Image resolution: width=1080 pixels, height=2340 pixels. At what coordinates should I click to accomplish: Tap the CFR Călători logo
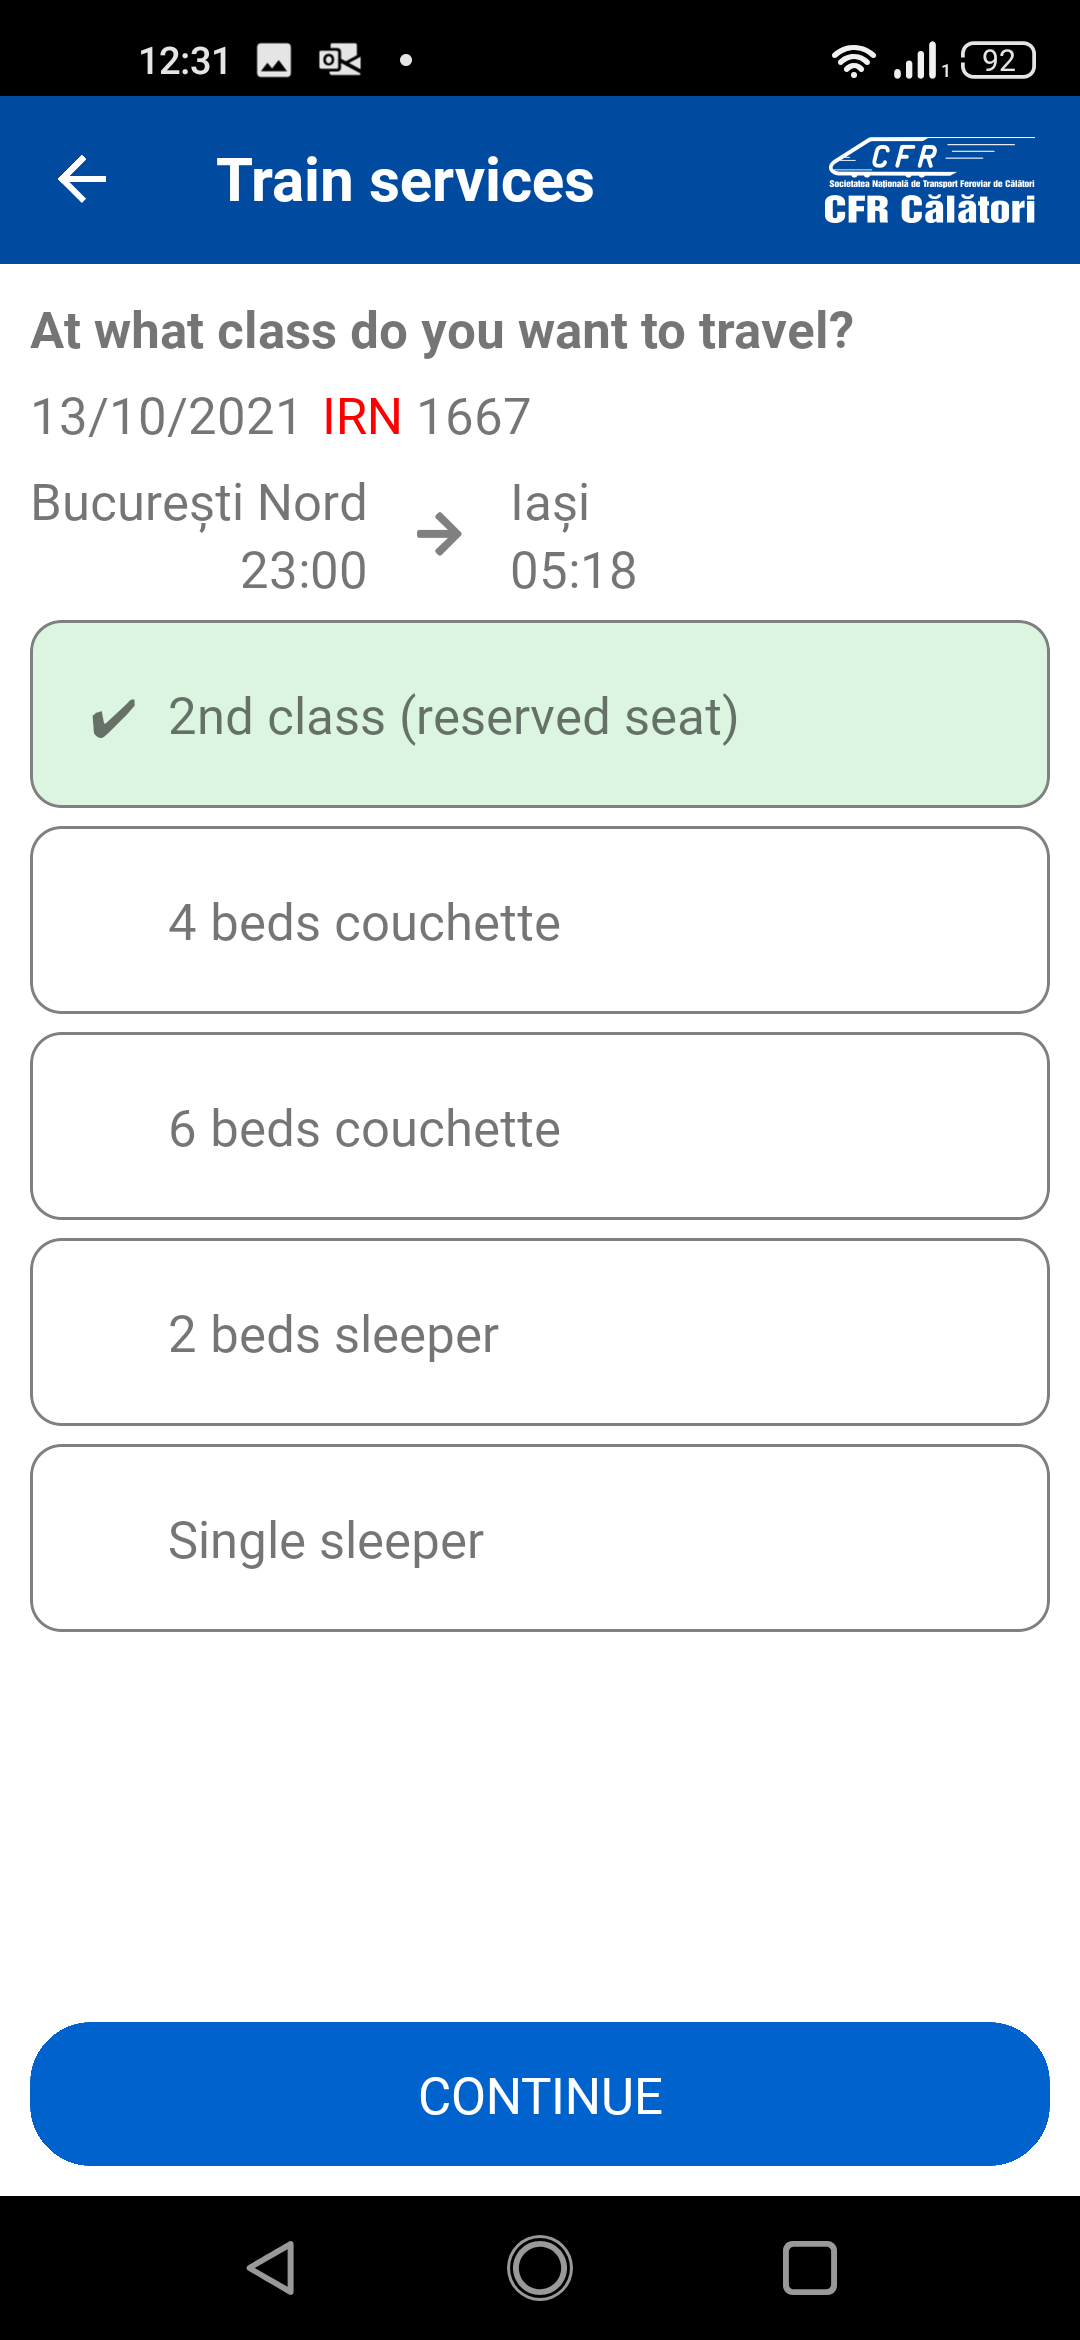click(x=930, y=181)
